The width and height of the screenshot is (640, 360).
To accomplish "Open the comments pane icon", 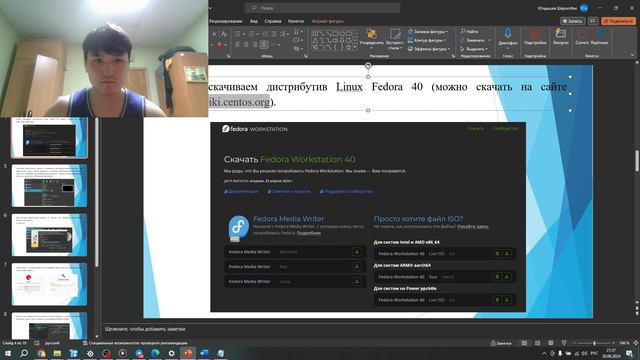I will [x=593, y=21].
